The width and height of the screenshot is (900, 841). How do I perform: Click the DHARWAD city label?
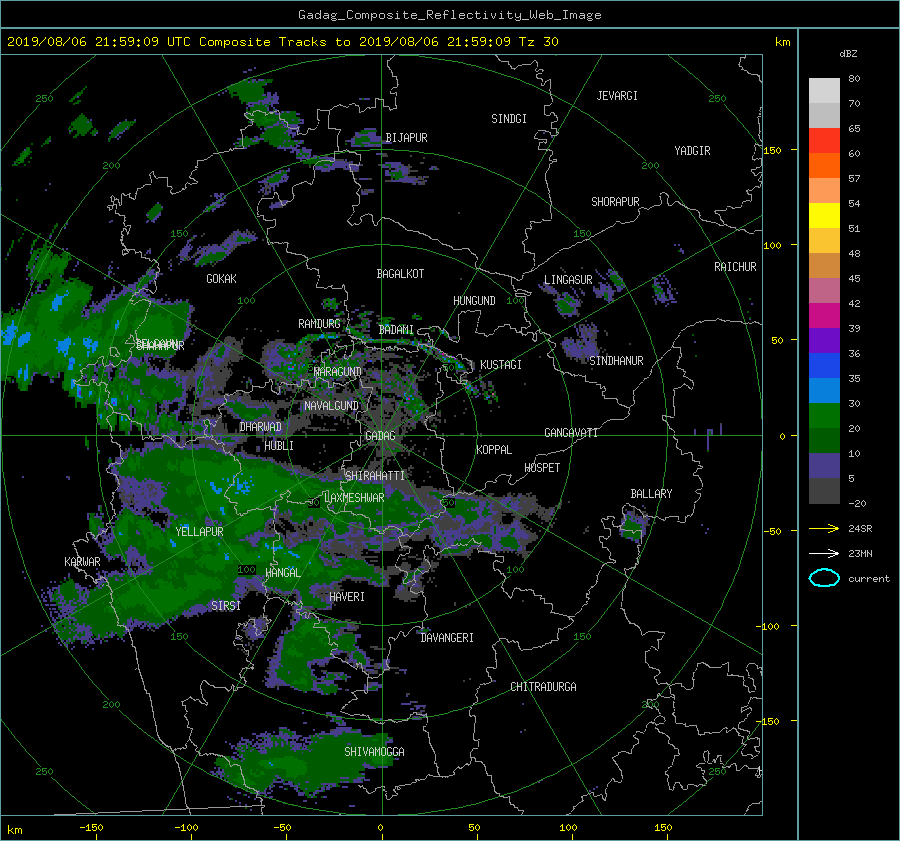pyautogui.click(x=261, y=427)
